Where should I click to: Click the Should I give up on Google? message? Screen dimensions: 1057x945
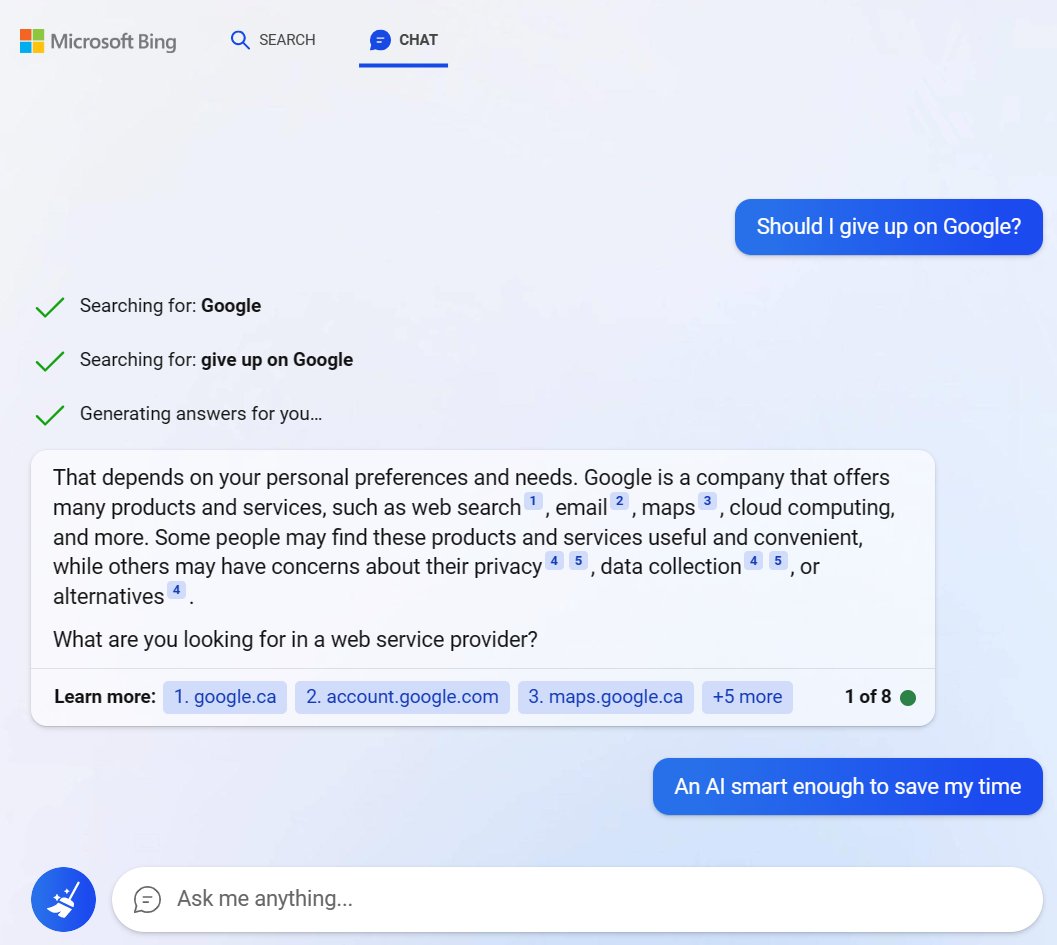pyautogui.click(x=888, y=226)
